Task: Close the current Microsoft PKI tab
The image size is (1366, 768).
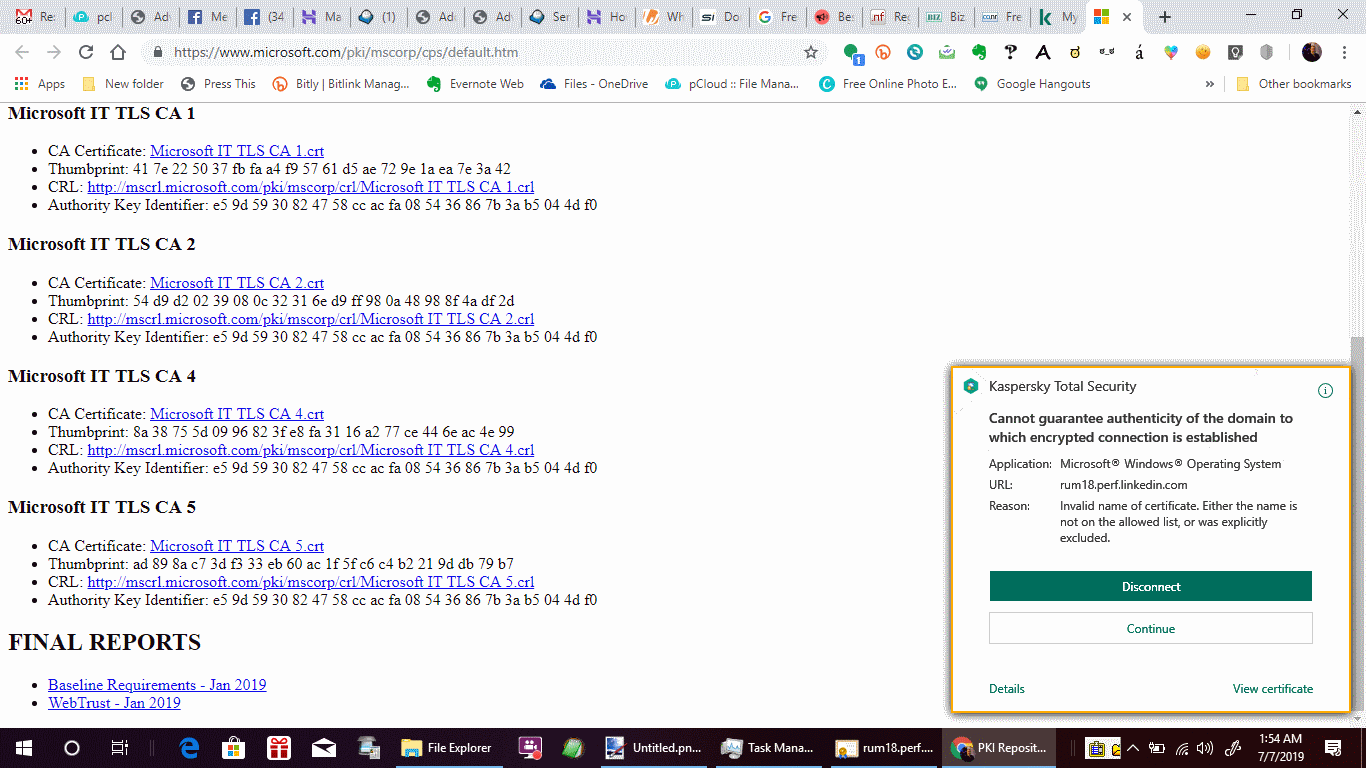Action: (x=1127, y=17)
